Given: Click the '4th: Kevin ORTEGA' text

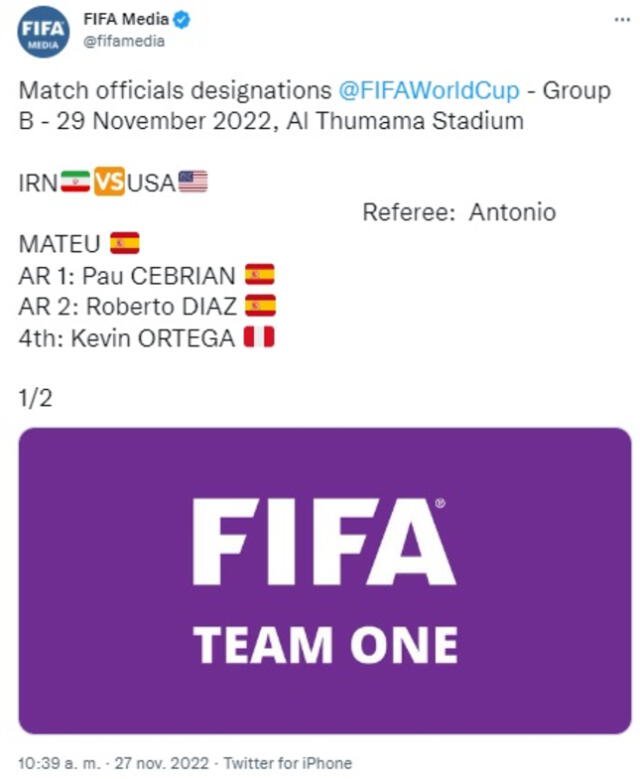Looking at the screenshot, I should point(126,338).
